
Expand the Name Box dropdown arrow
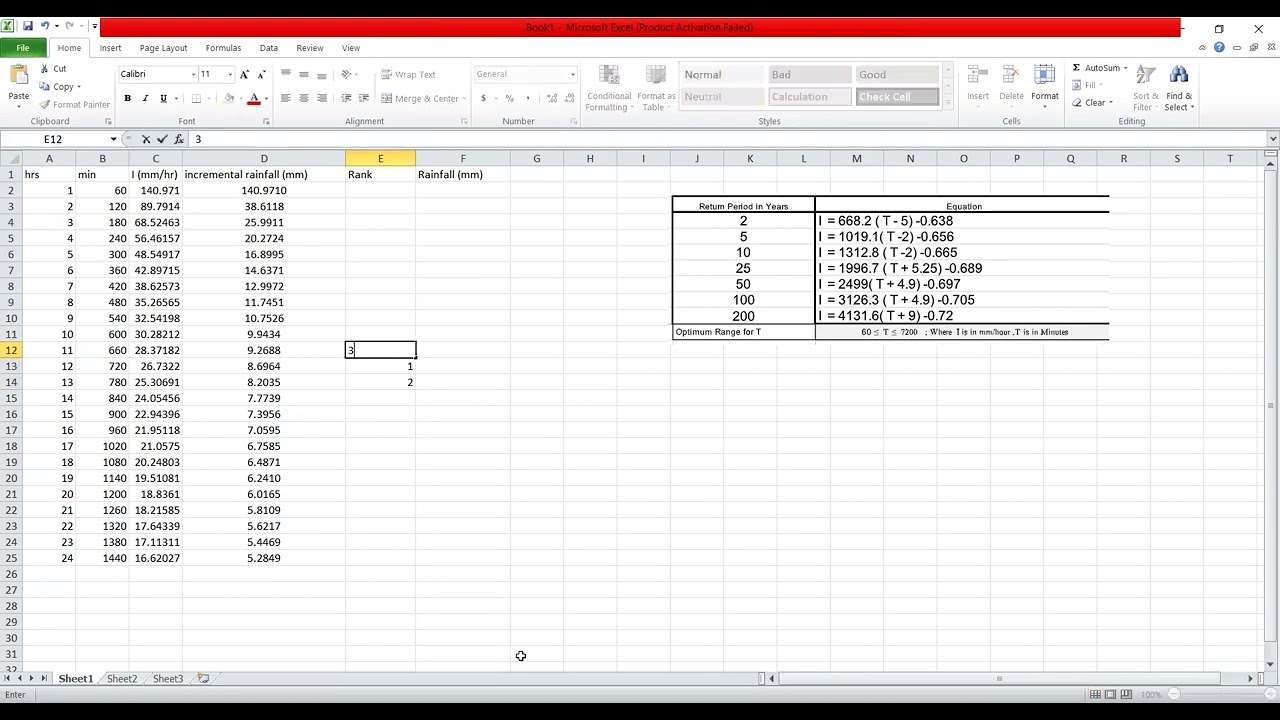point(113,139)
